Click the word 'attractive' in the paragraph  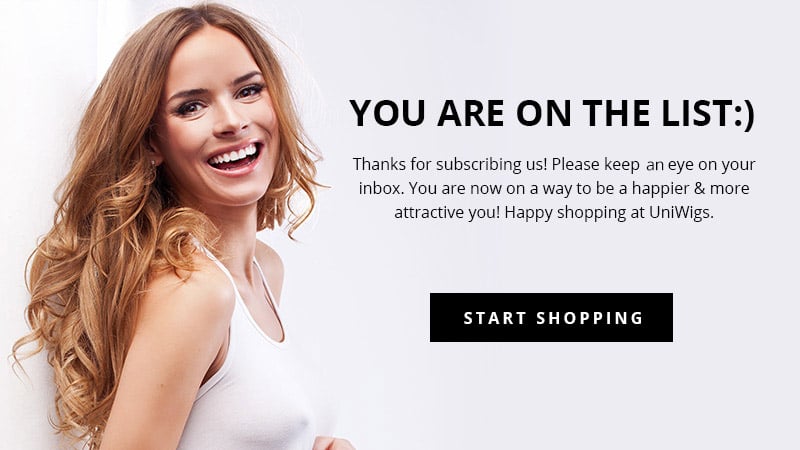tap(429, 212)
